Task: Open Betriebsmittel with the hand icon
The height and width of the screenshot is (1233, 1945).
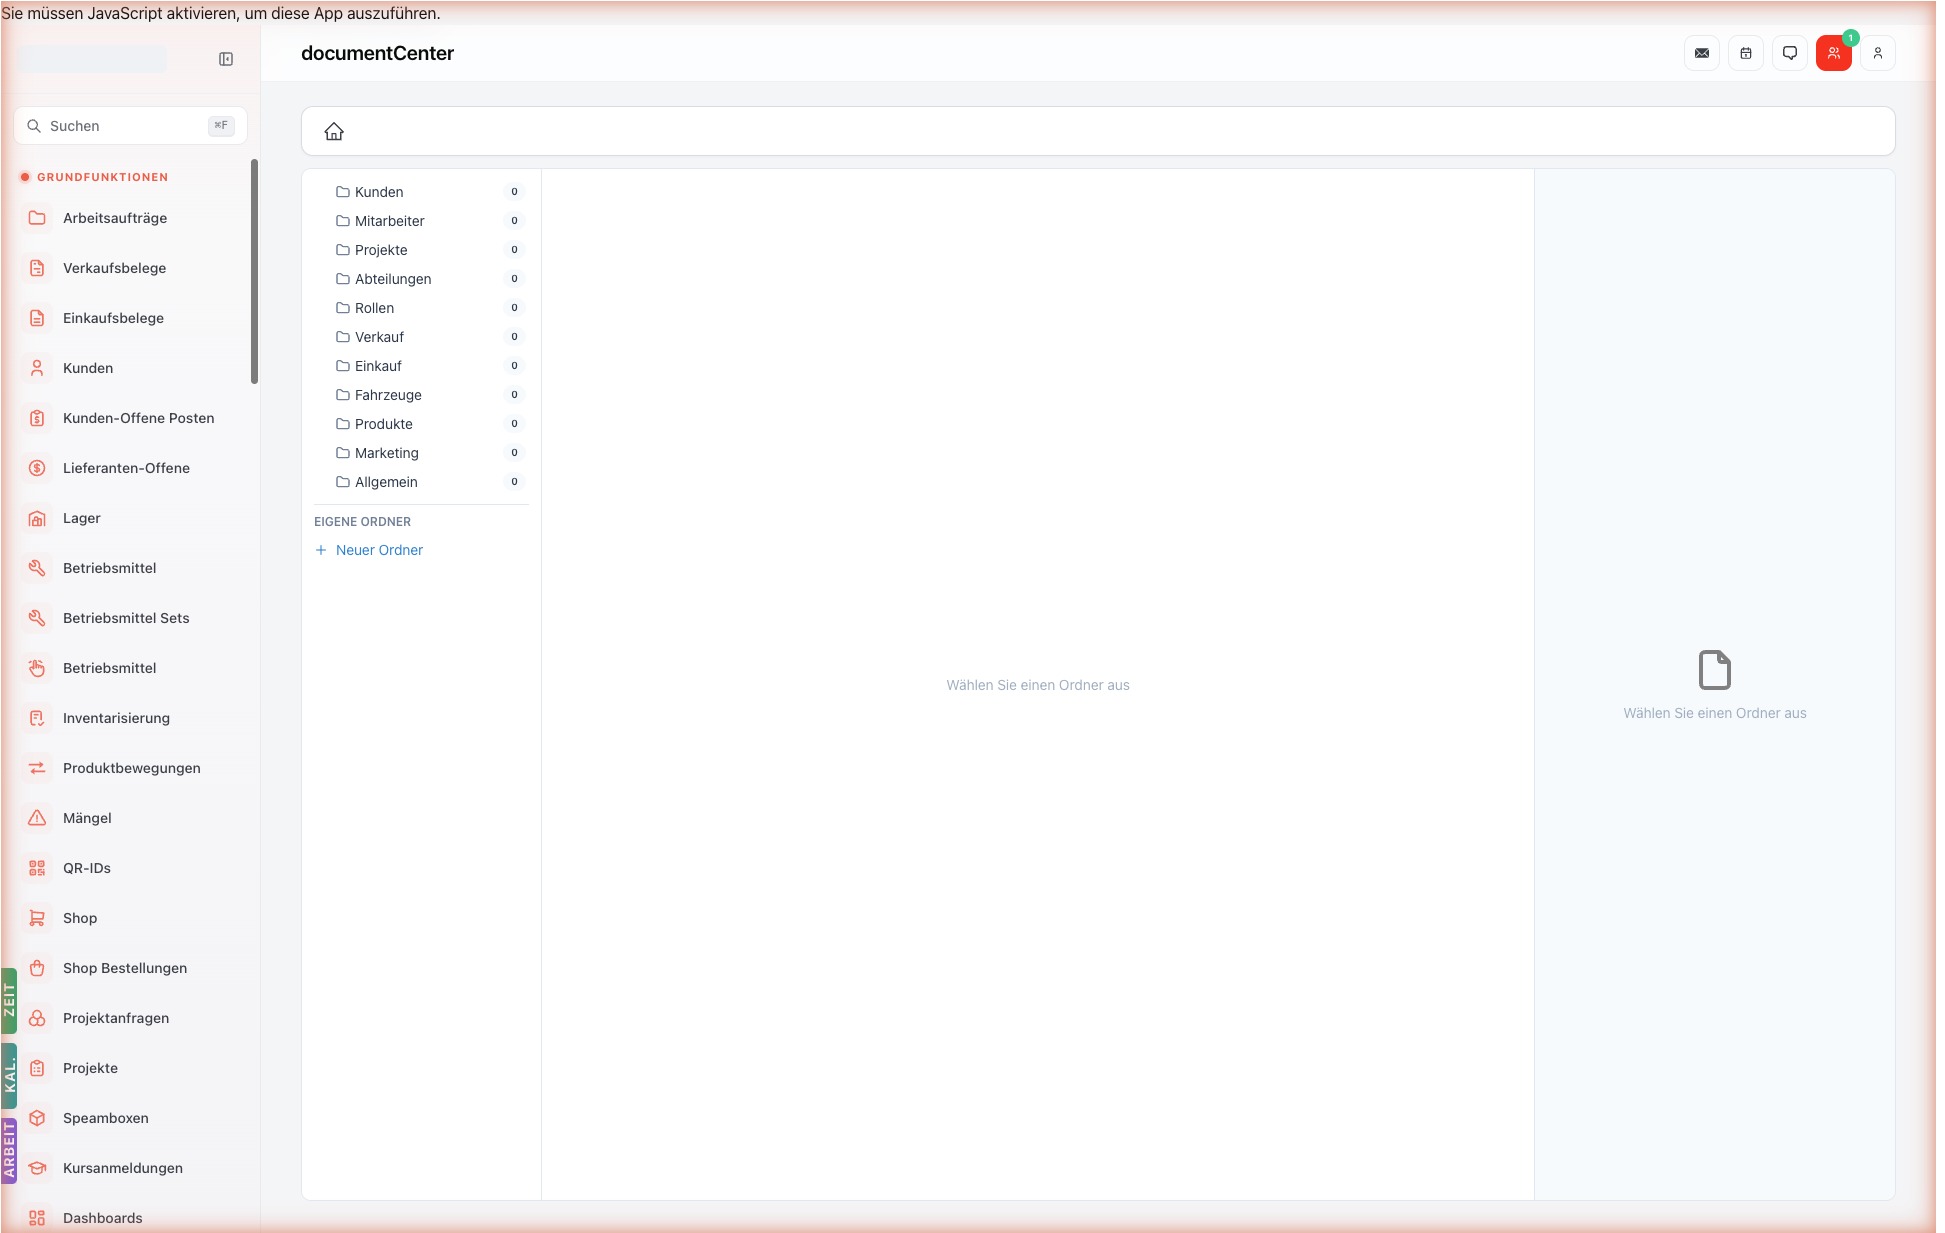Action: (130, 668)
